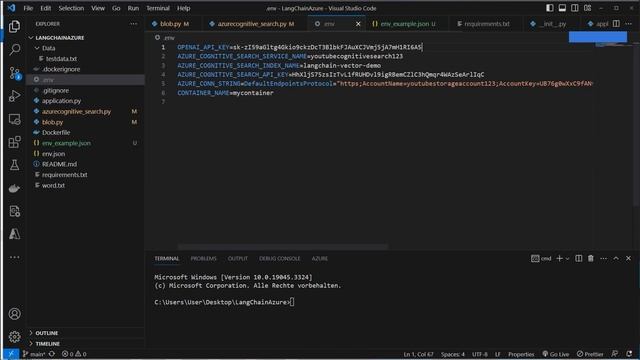
Task: Open the Extensions view
Action: 14,142
